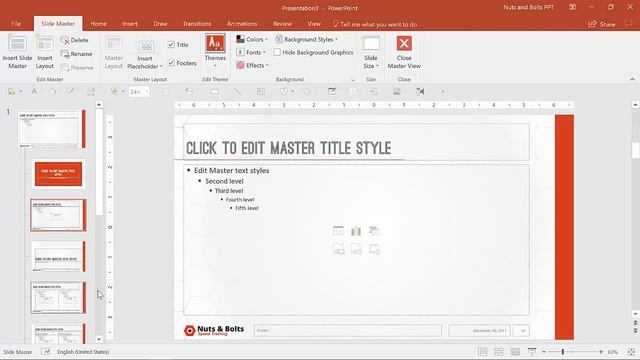Click the zoom out minus button
The width and height of the screenshot is (640, 360).
tap(544, 351)
